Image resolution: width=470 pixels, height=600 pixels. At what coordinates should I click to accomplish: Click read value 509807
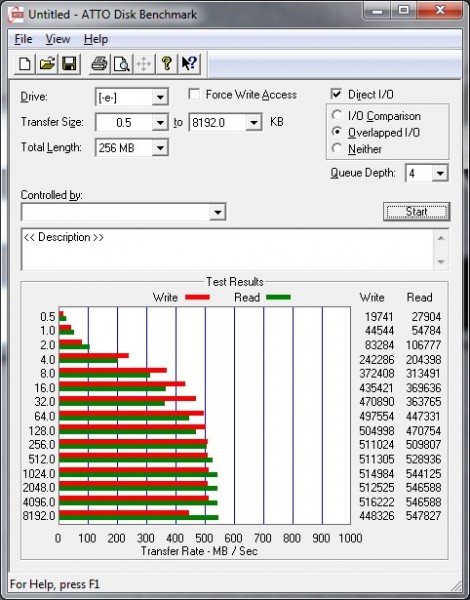423,445
